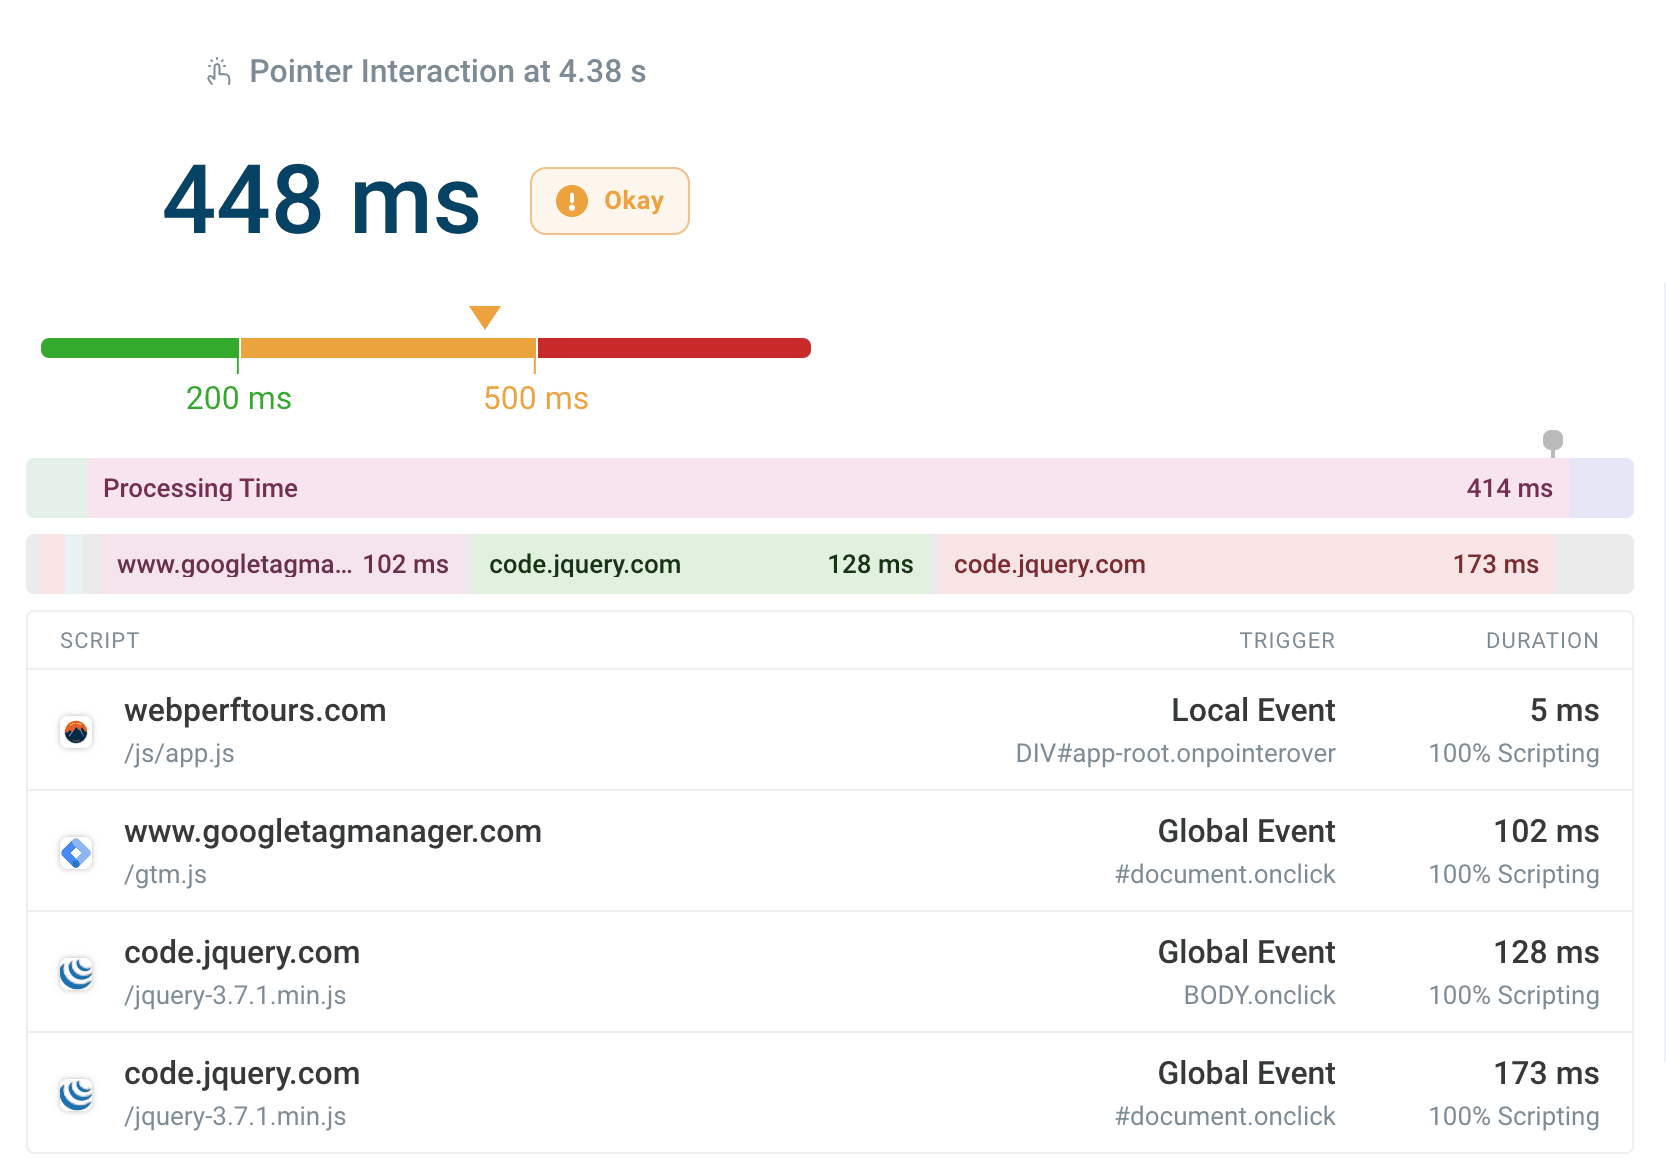
Task: Click the jQuery icon in the 173 ms row
Action: pos(76,1094)
